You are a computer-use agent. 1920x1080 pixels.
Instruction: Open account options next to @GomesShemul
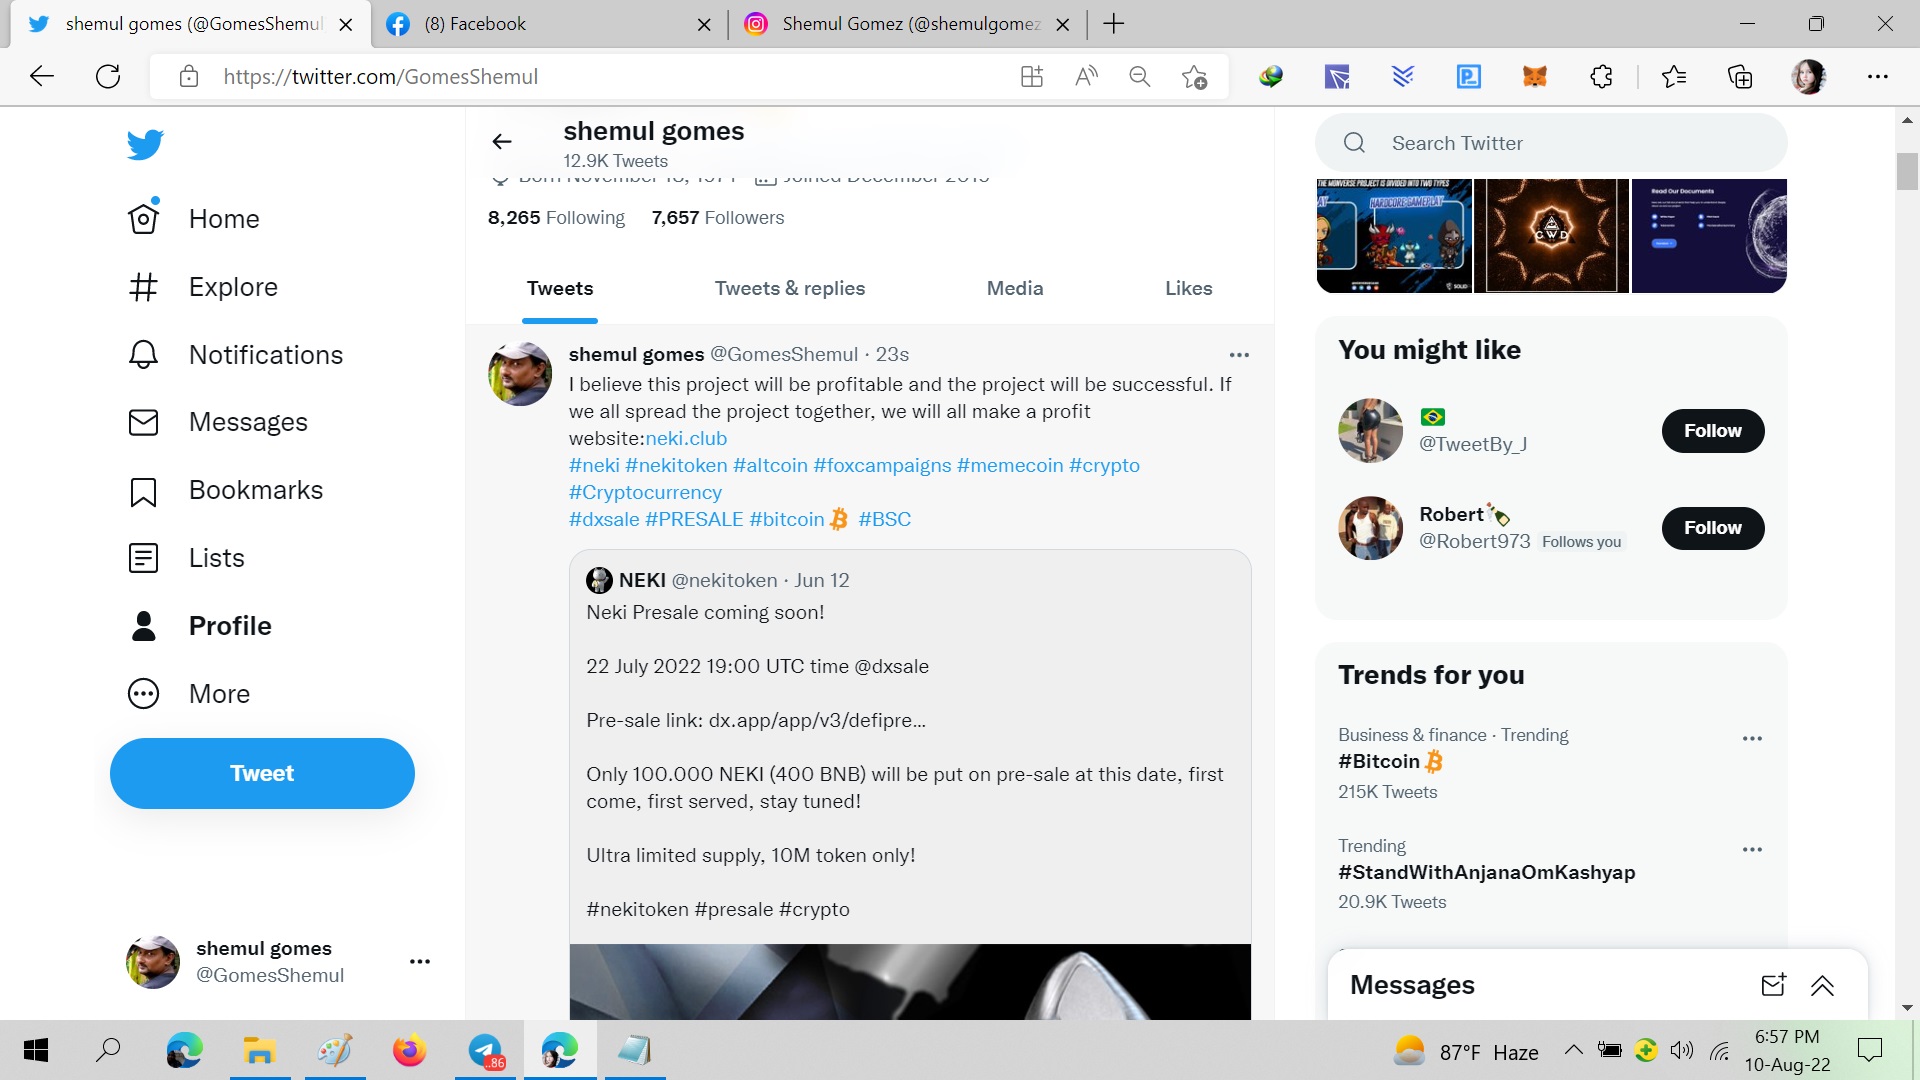pos(420,962)
